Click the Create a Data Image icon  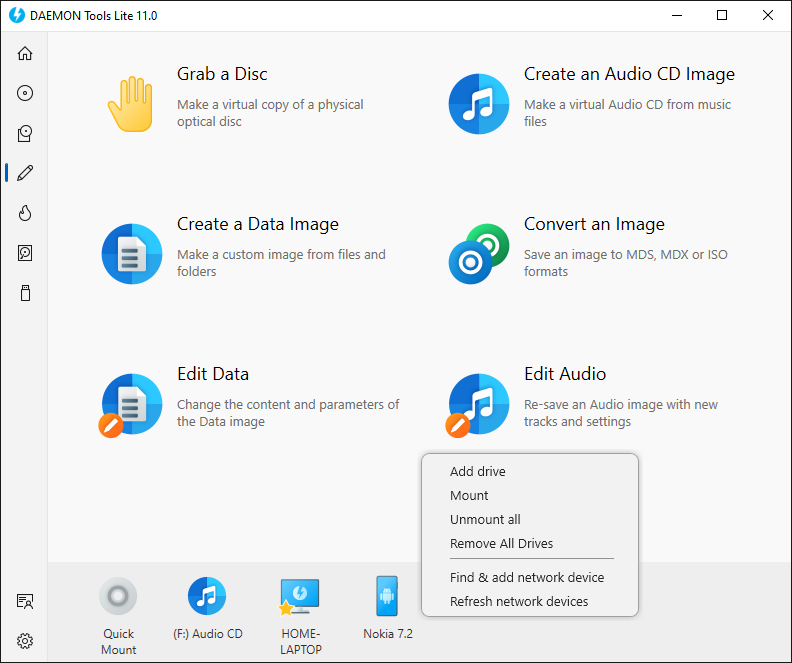point(132,253)
